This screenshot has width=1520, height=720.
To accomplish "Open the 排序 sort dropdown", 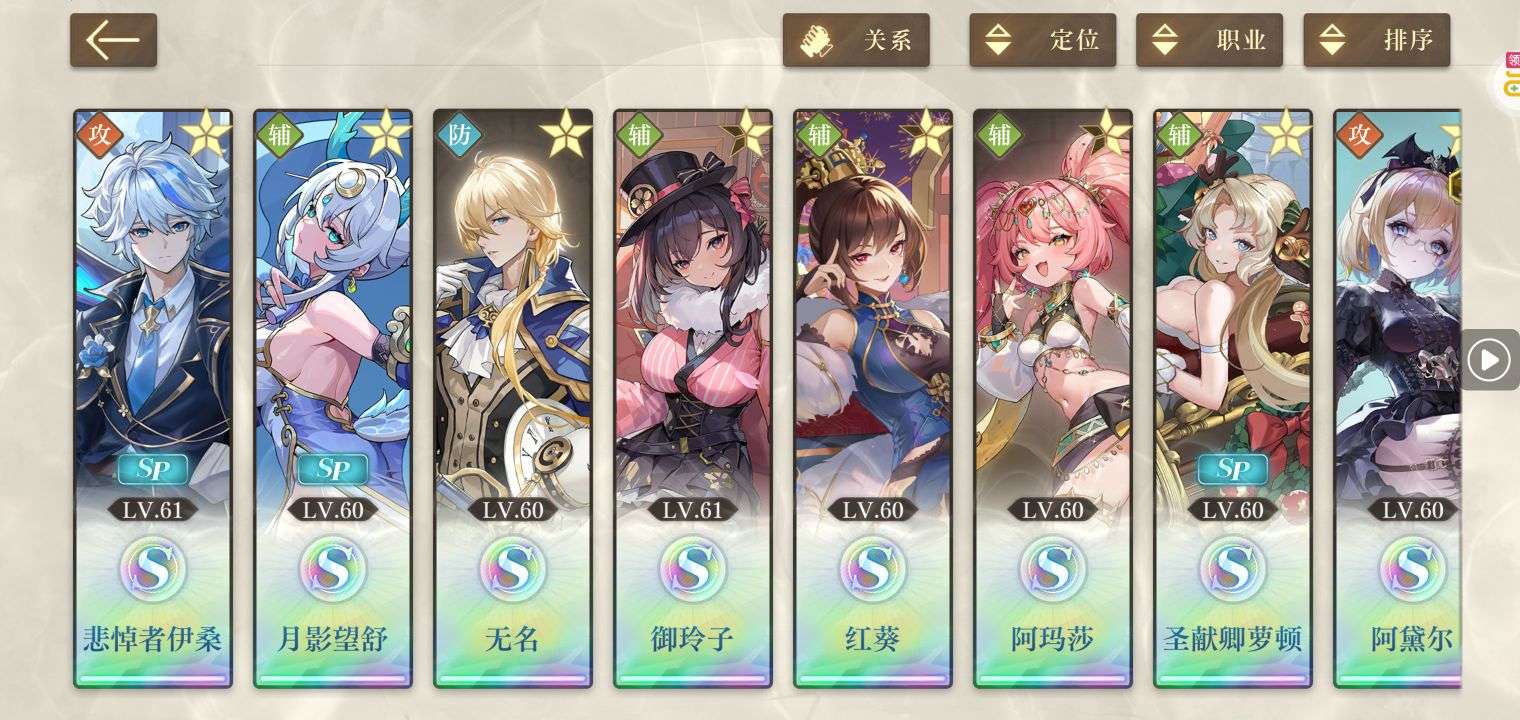I will [x=1377, y=40].
